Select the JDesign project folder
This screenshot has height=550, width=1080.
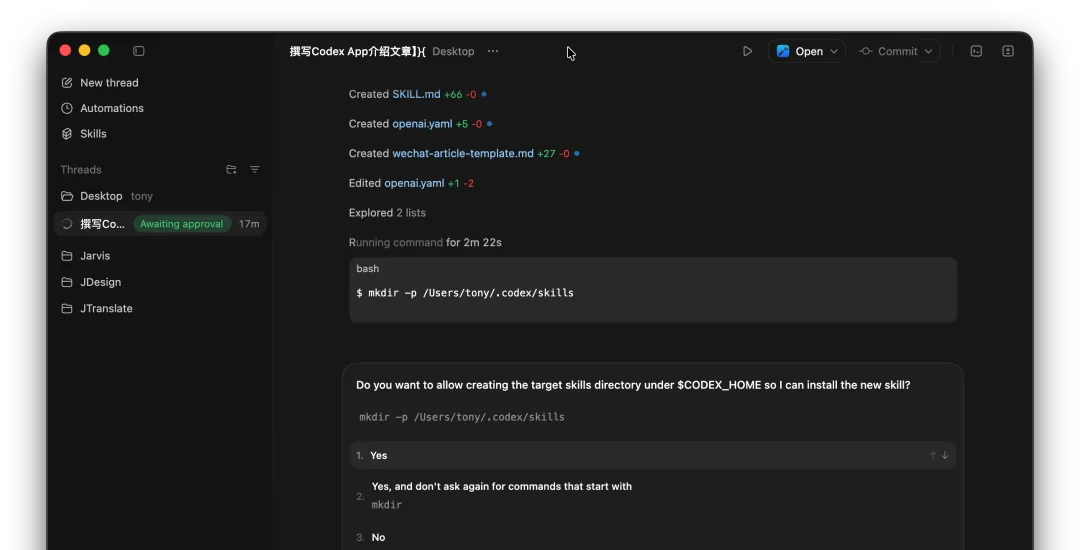(100, 282)
